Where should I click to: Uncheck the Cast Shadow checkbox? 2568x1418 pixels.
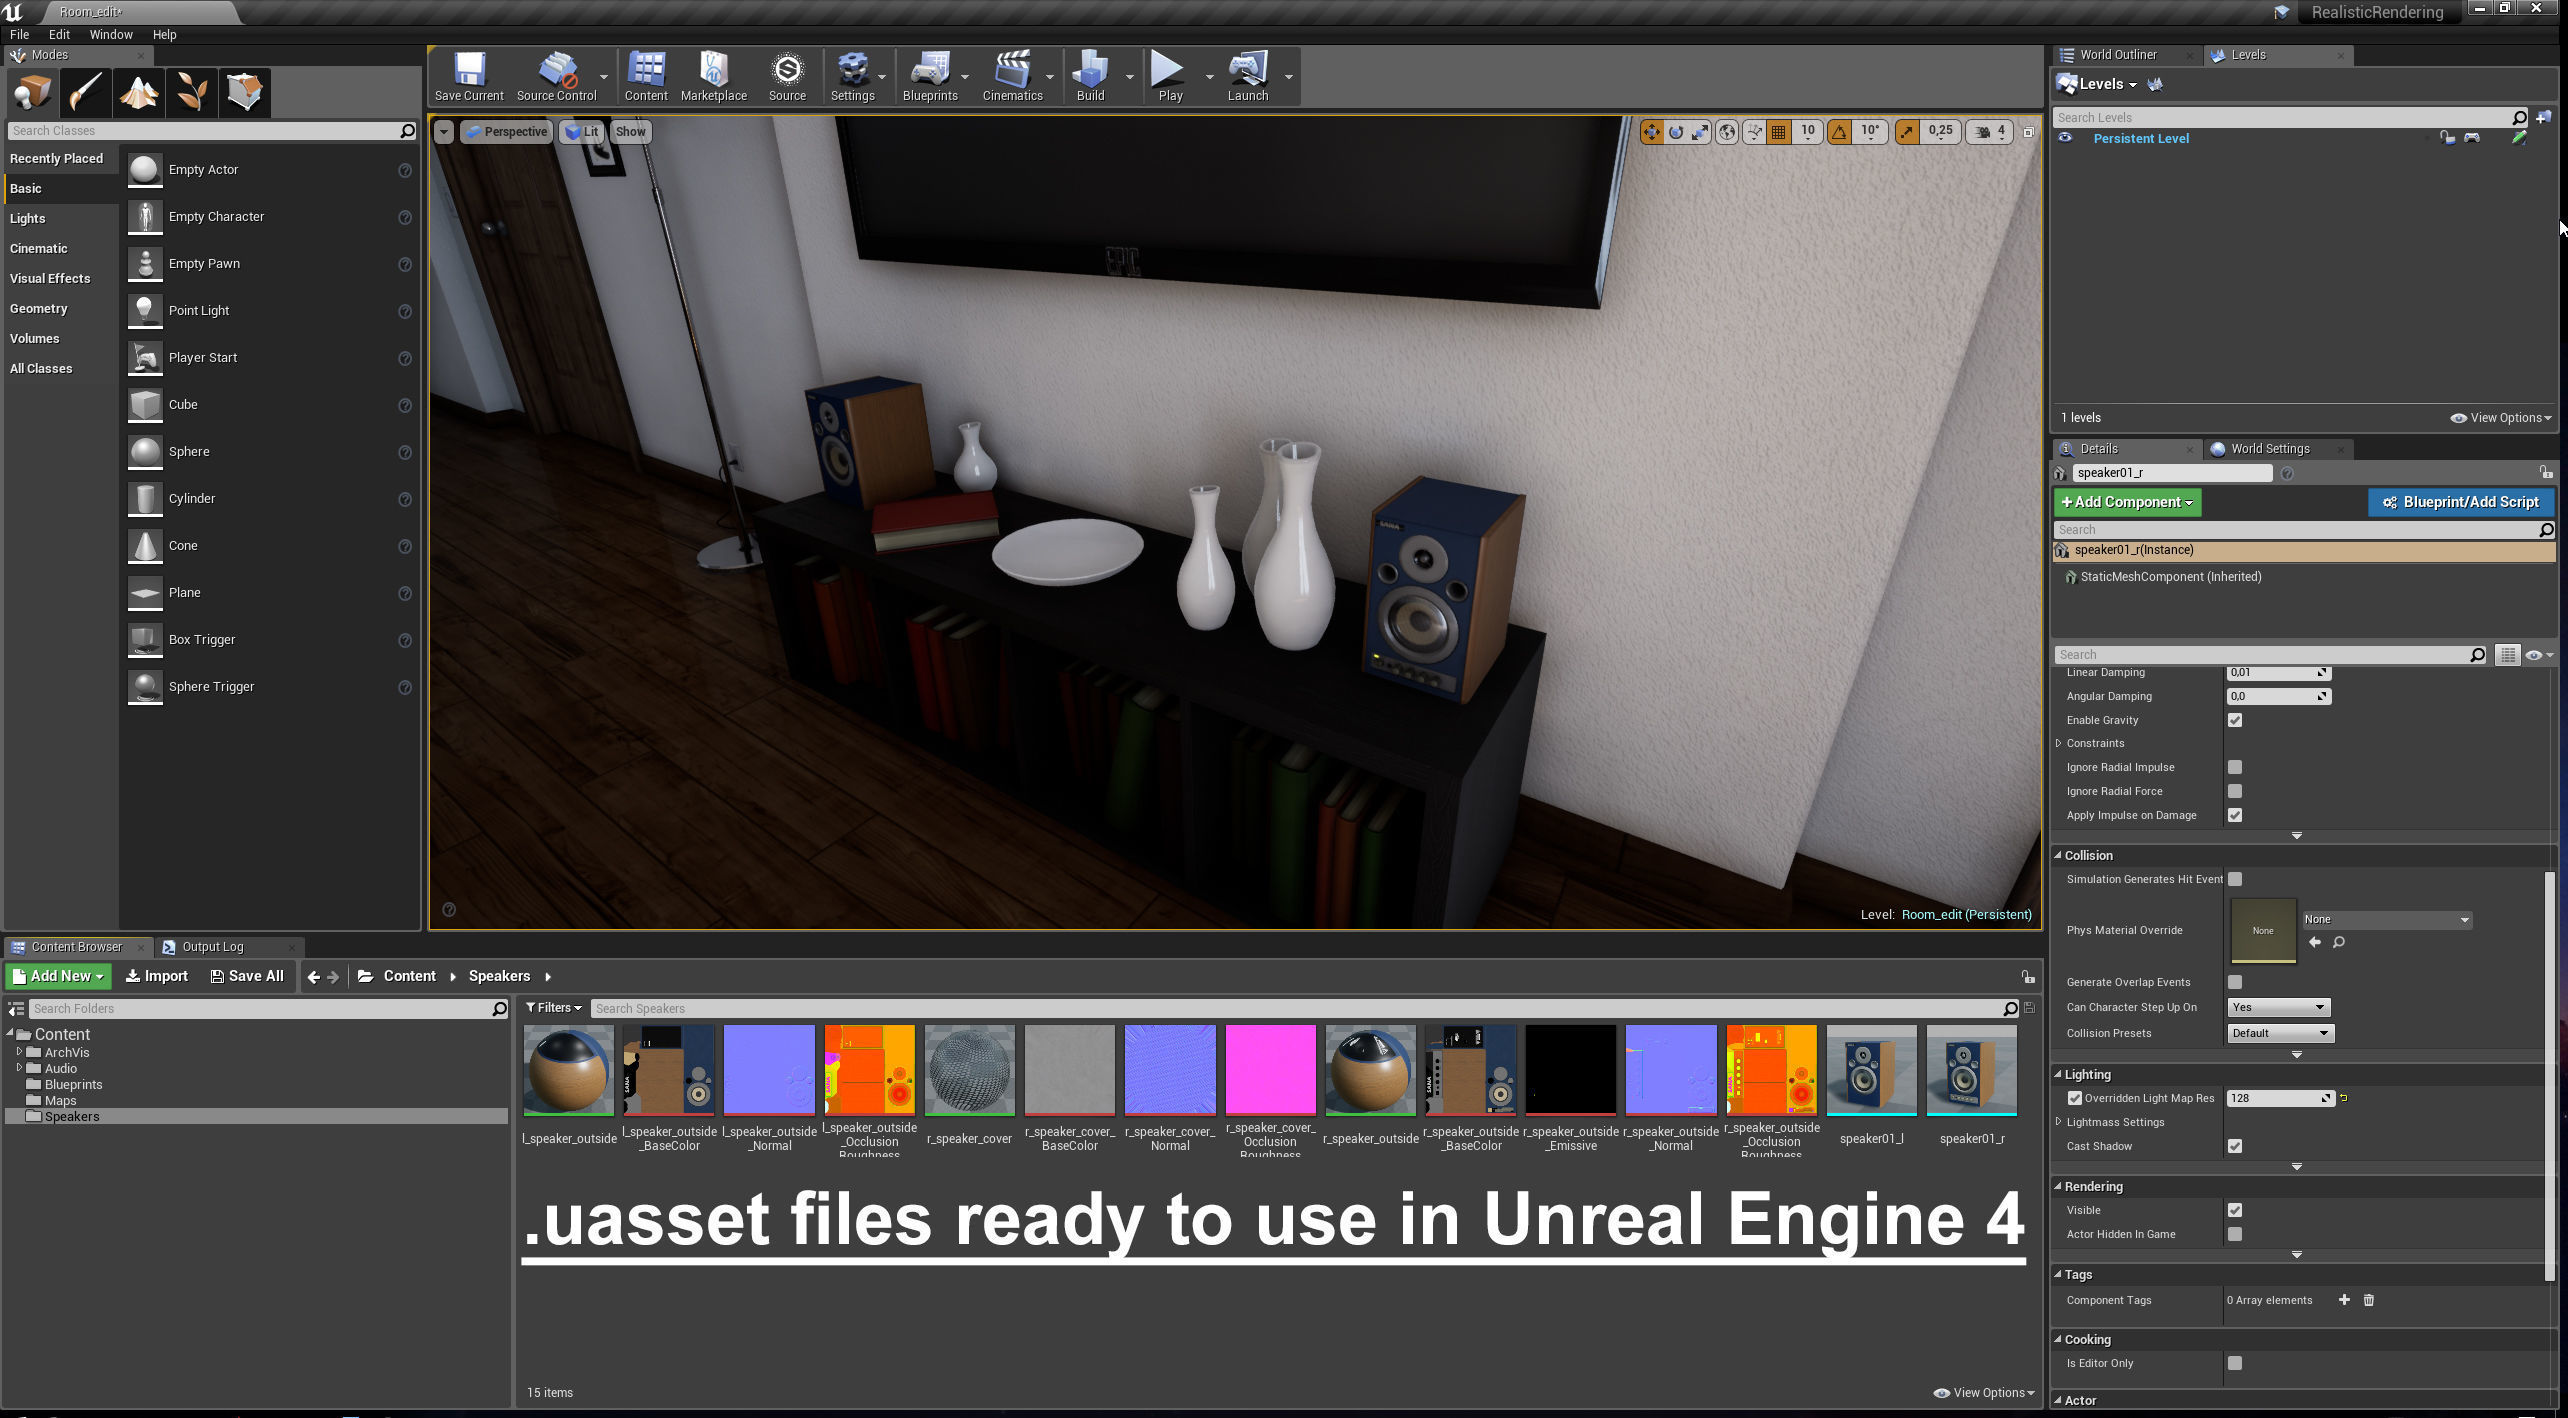coord(2235,1146)
